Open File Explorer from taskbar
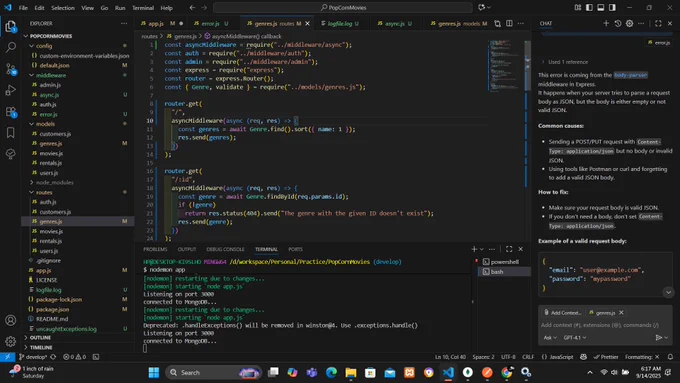 [x=350, y=373]
